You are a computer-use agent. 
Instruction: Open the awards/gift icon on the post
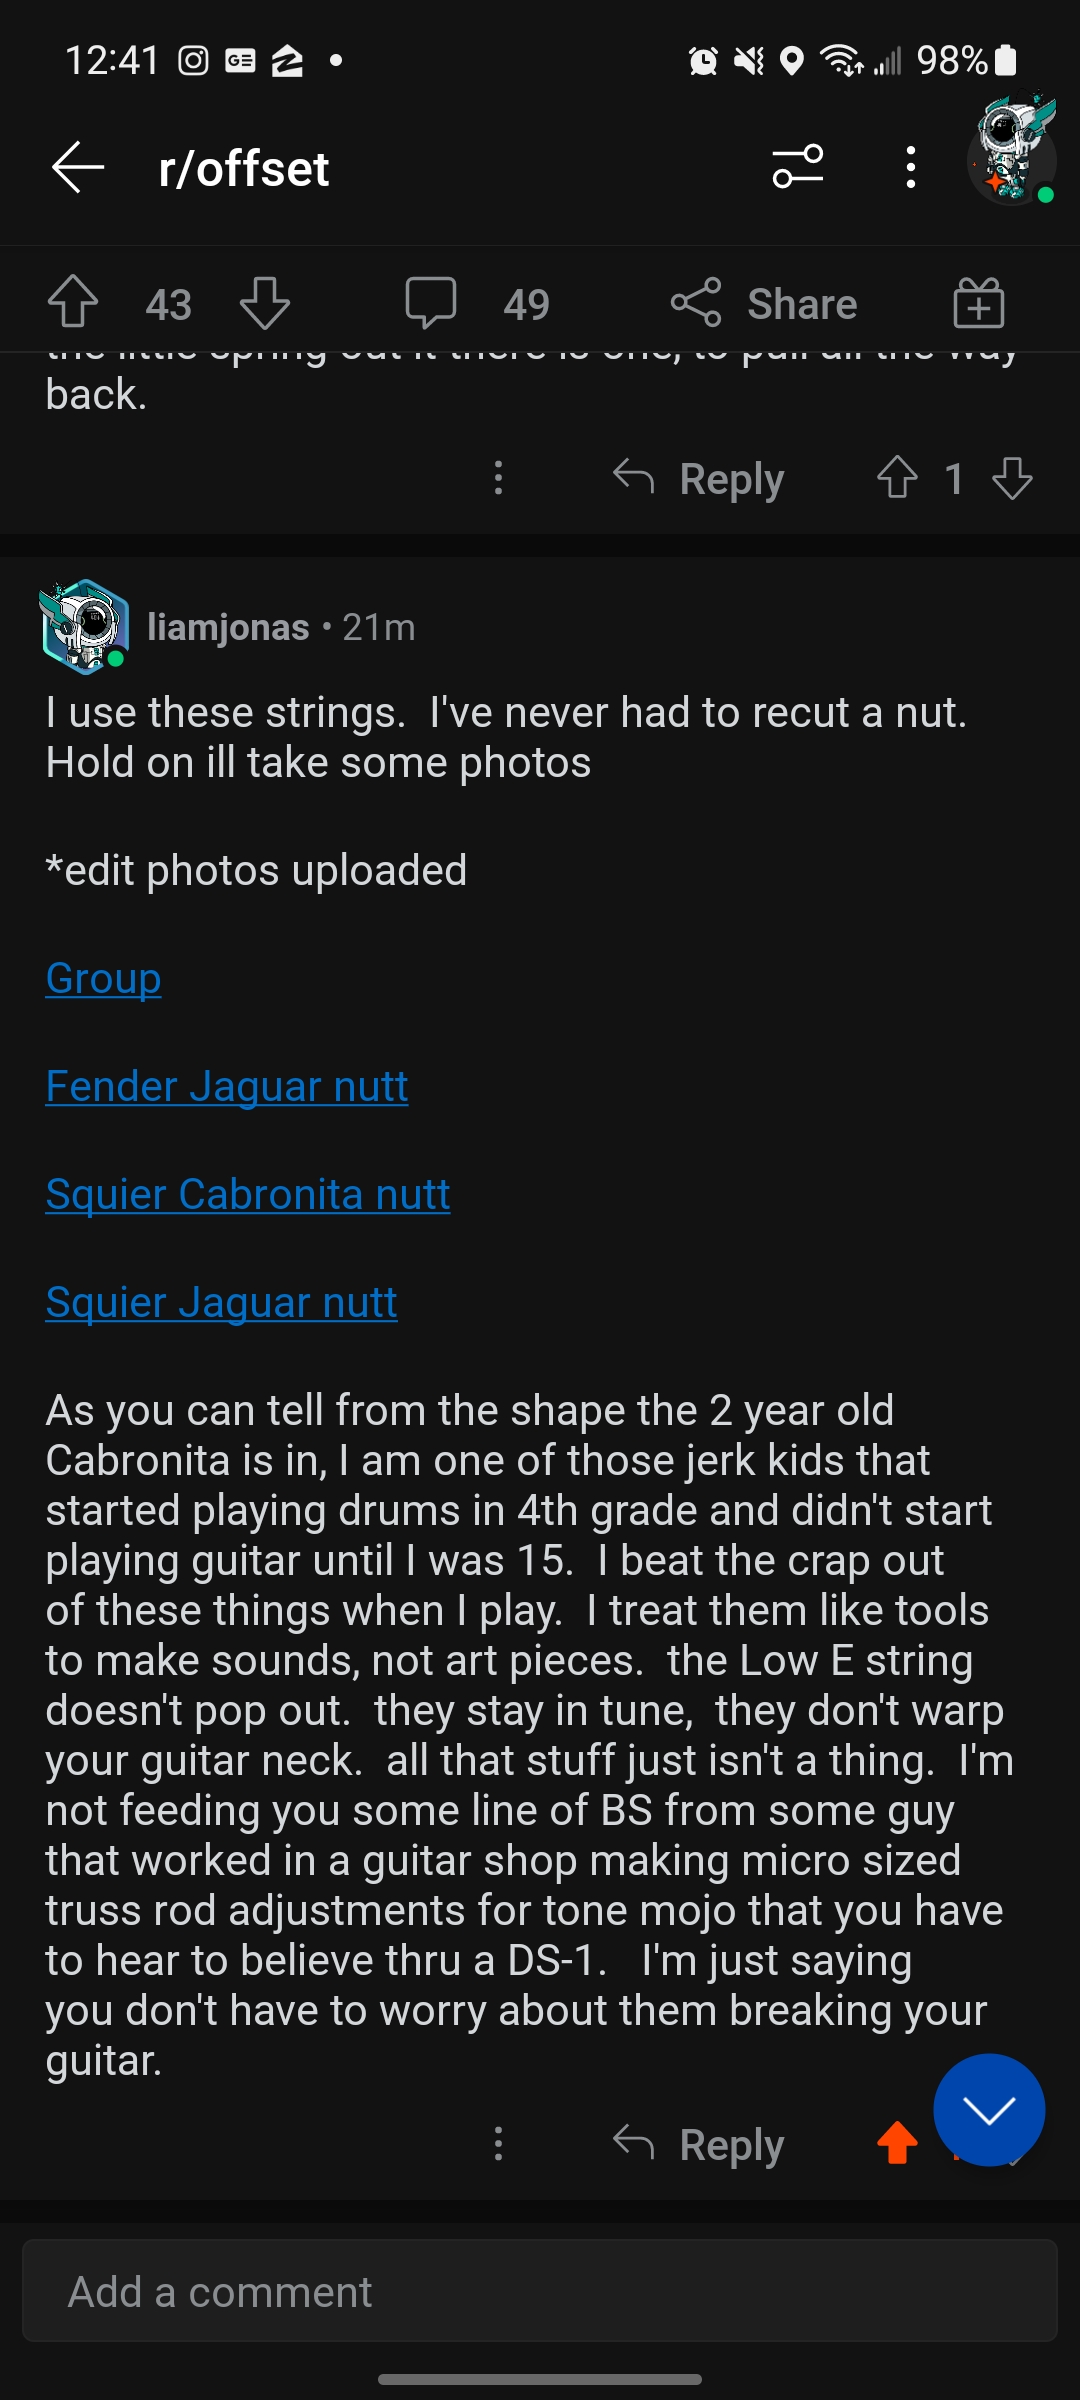978,303
